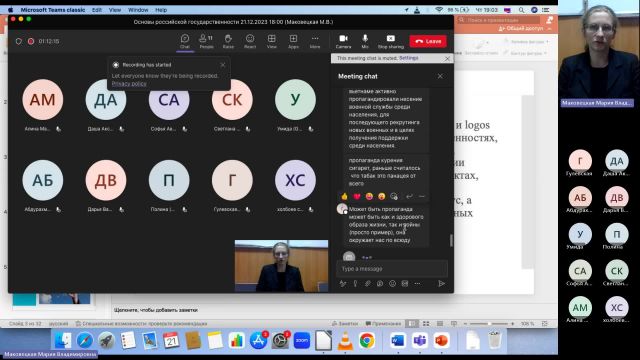This screenshot has width=640, height=360.
Task: Attach a file with paperclip icon
Action: (367, 284)
